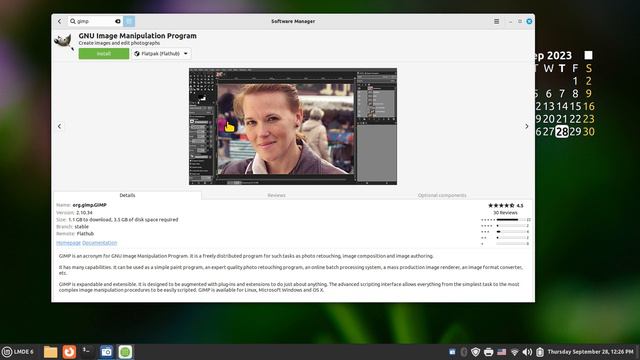Show the next screenshot
The height and width of the screenshot is (360, 640).
pos(527,127)
